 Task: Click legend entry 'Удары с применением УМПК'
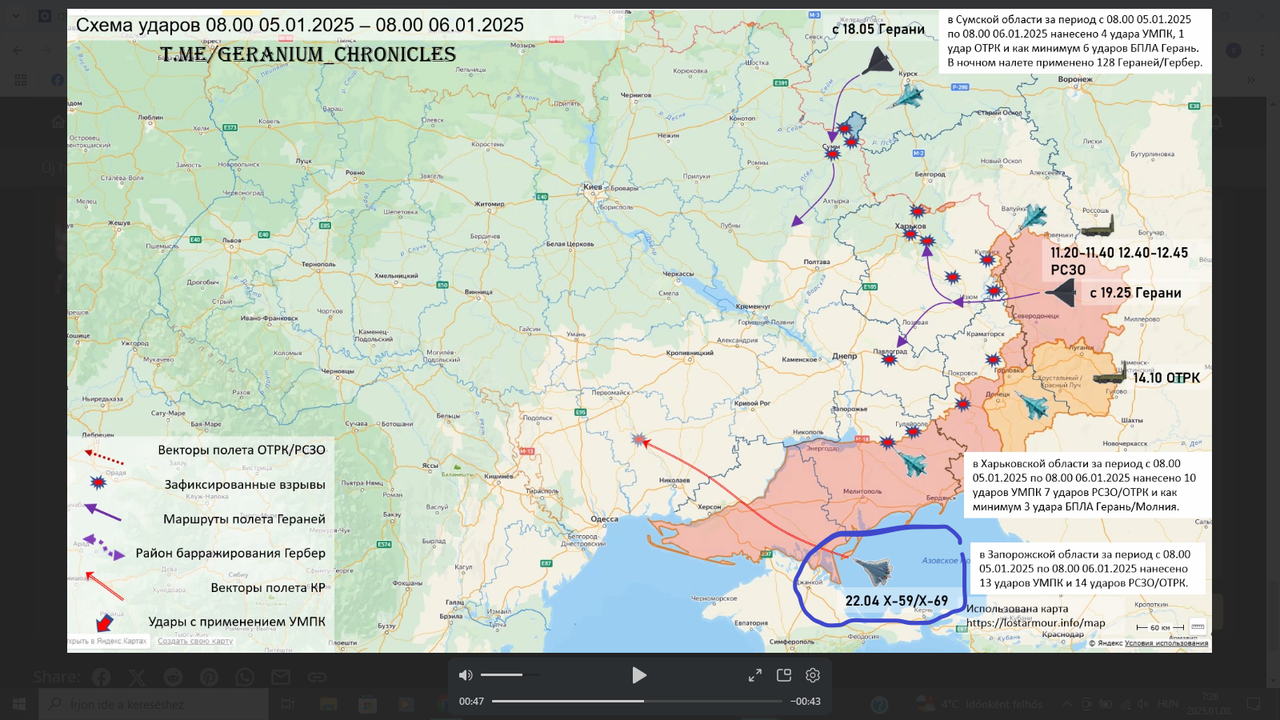pyautogui.click(x=237, y=621)
